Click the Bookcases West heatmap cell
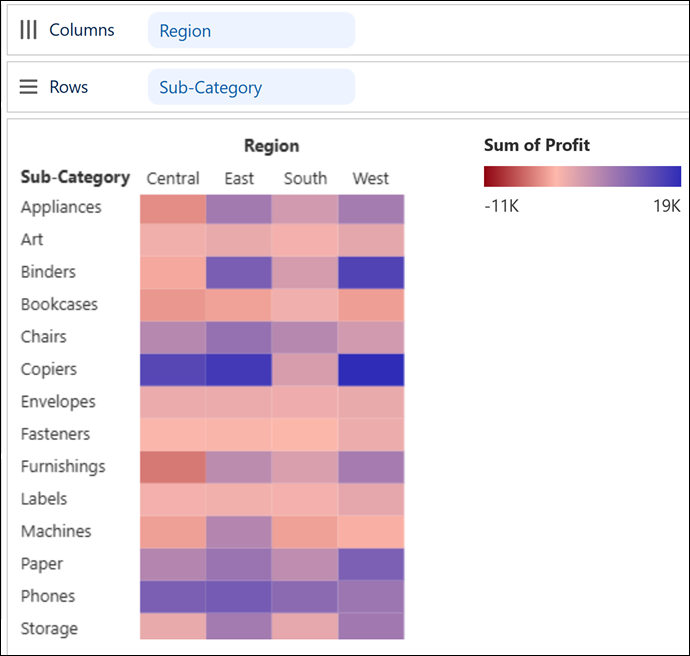Screen dimensions: 690x656 pos(371,305)
